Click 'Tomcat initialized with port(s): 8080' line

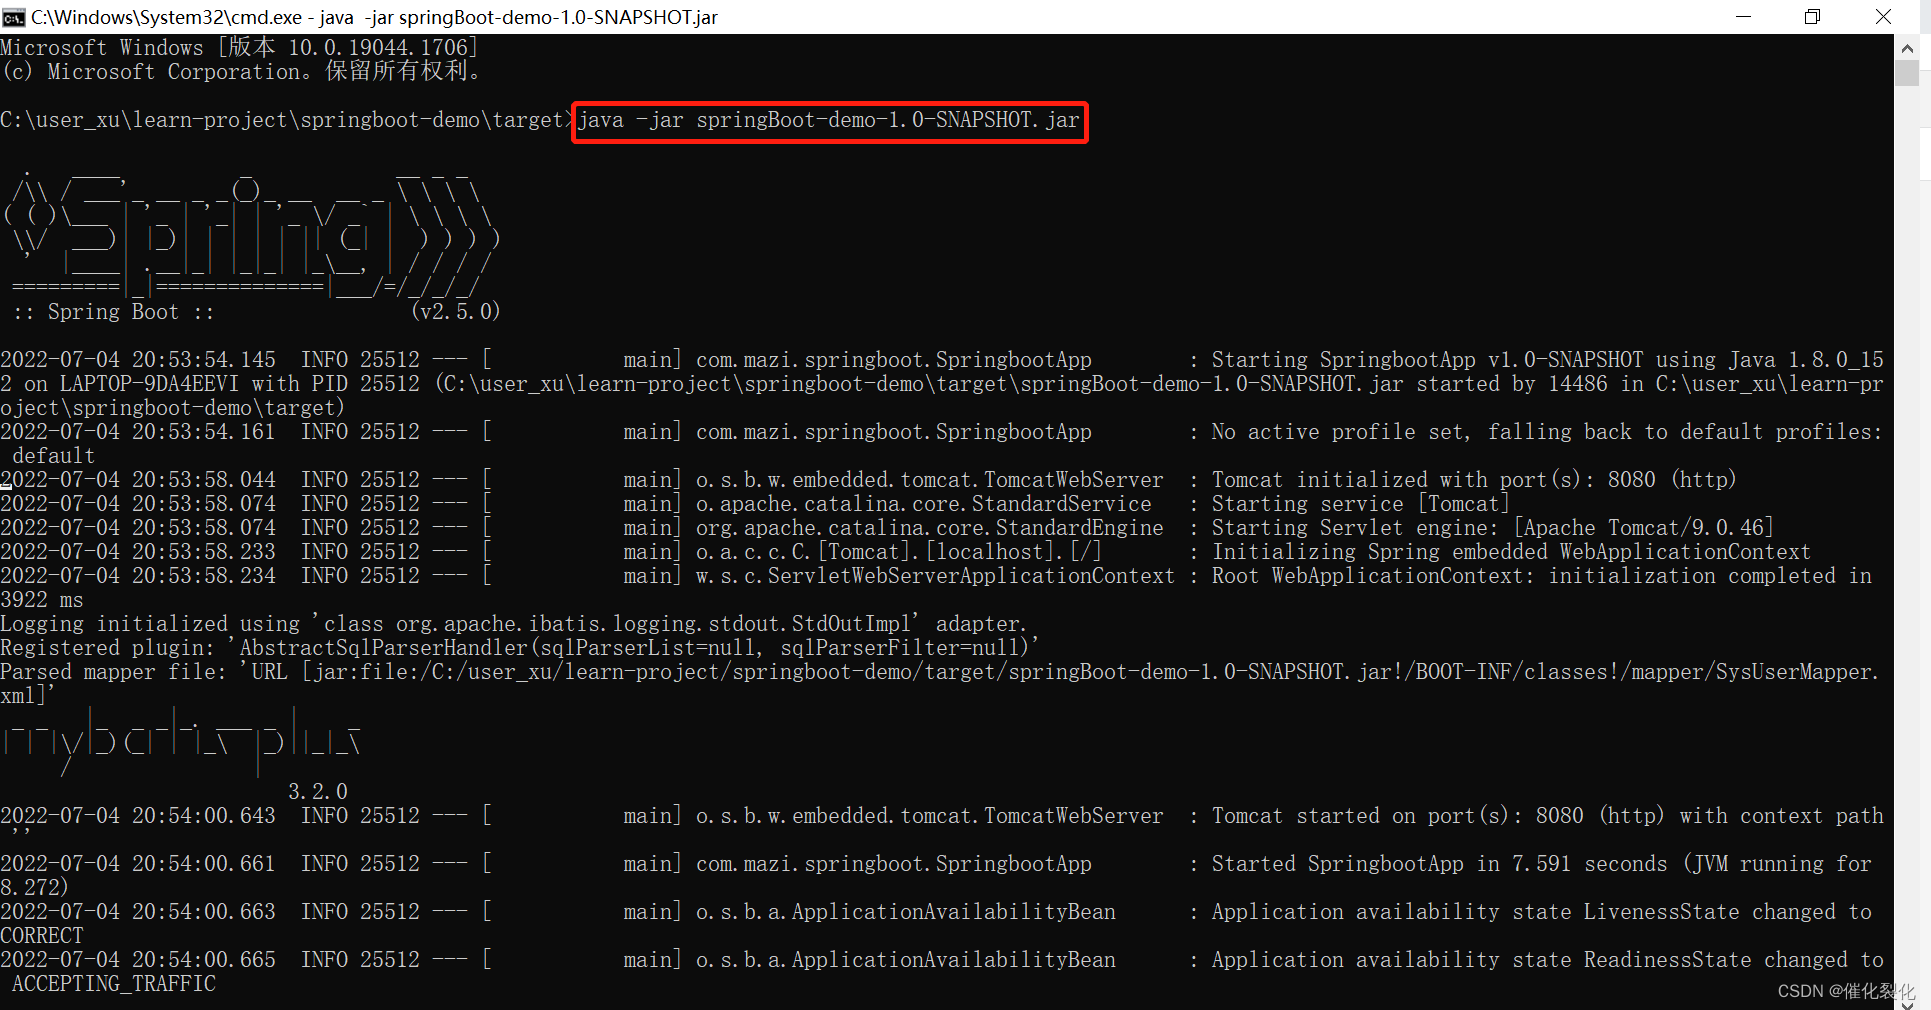[x=1474, y=480]
